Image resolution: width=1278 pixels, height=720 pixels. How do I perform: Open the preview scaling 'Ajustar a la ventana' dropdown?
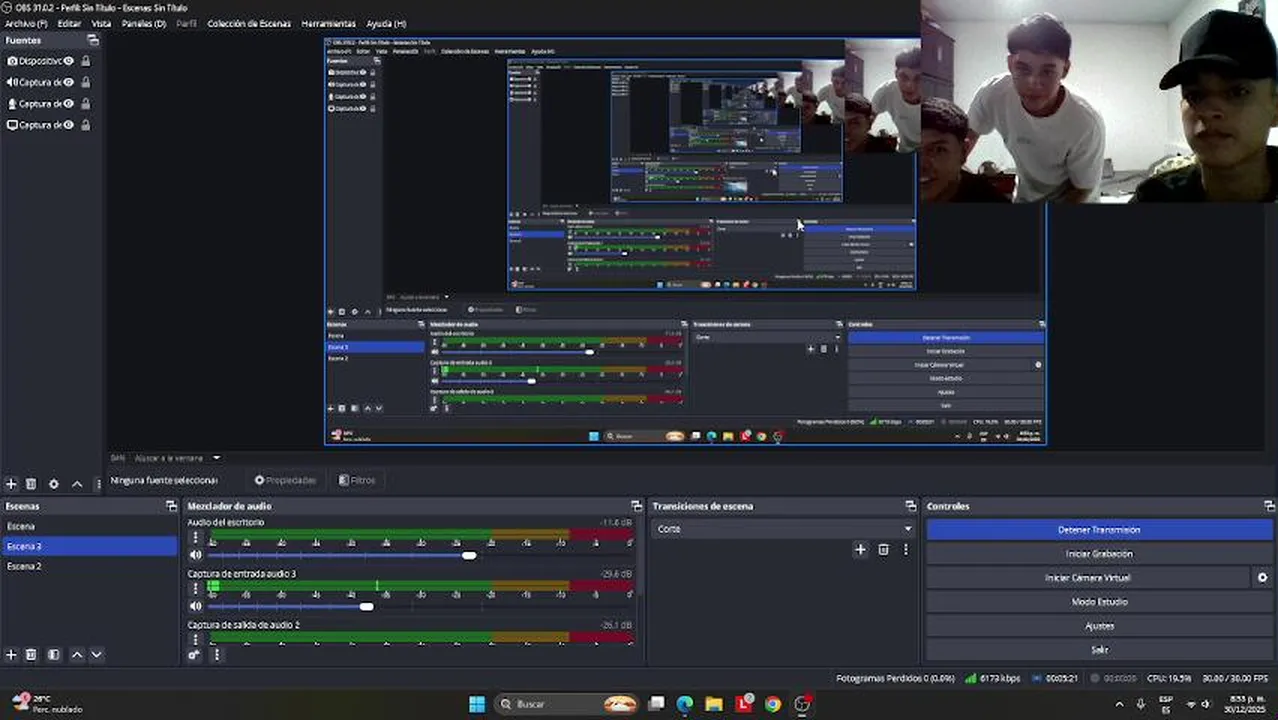(176, 458)
